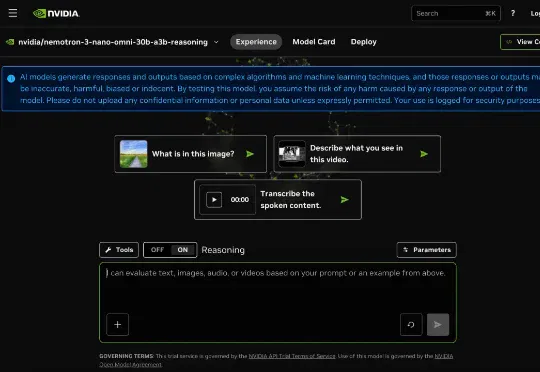Switch to the Deploy tab
Viewport: 540px width, 372px height.
click(363, 42)
